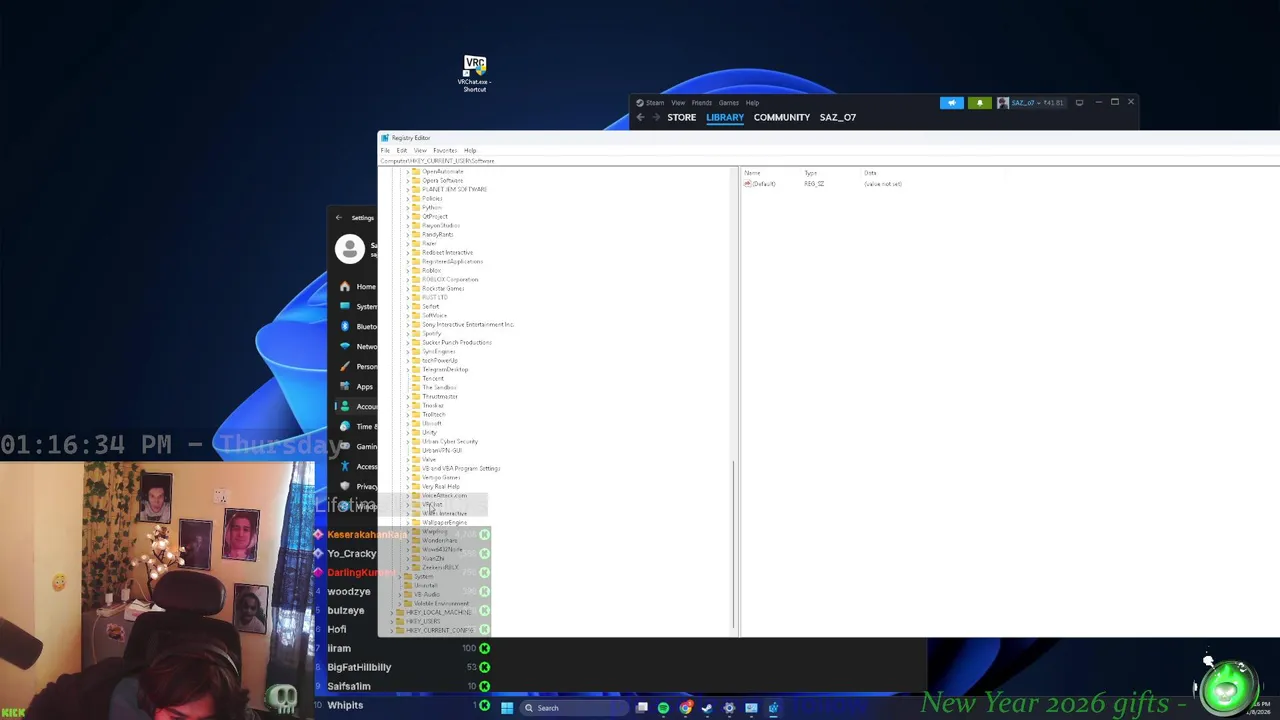Open Friends menu in Steam
The width and height of the screenshot is (1280, 720).
(702, 102)
